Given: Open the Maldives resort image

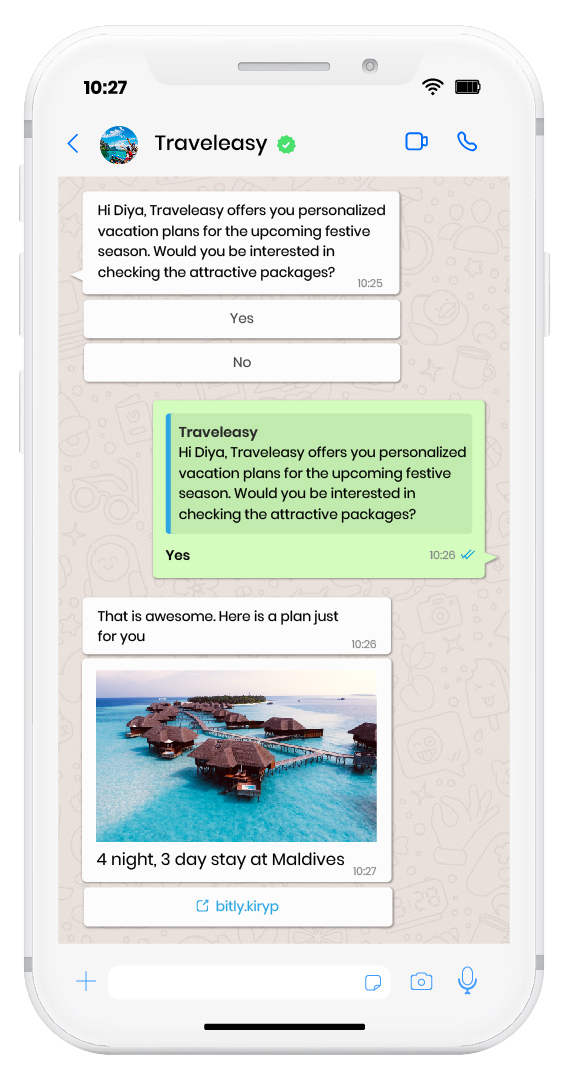Looking at the screenshot, I should tap(236, 756).
